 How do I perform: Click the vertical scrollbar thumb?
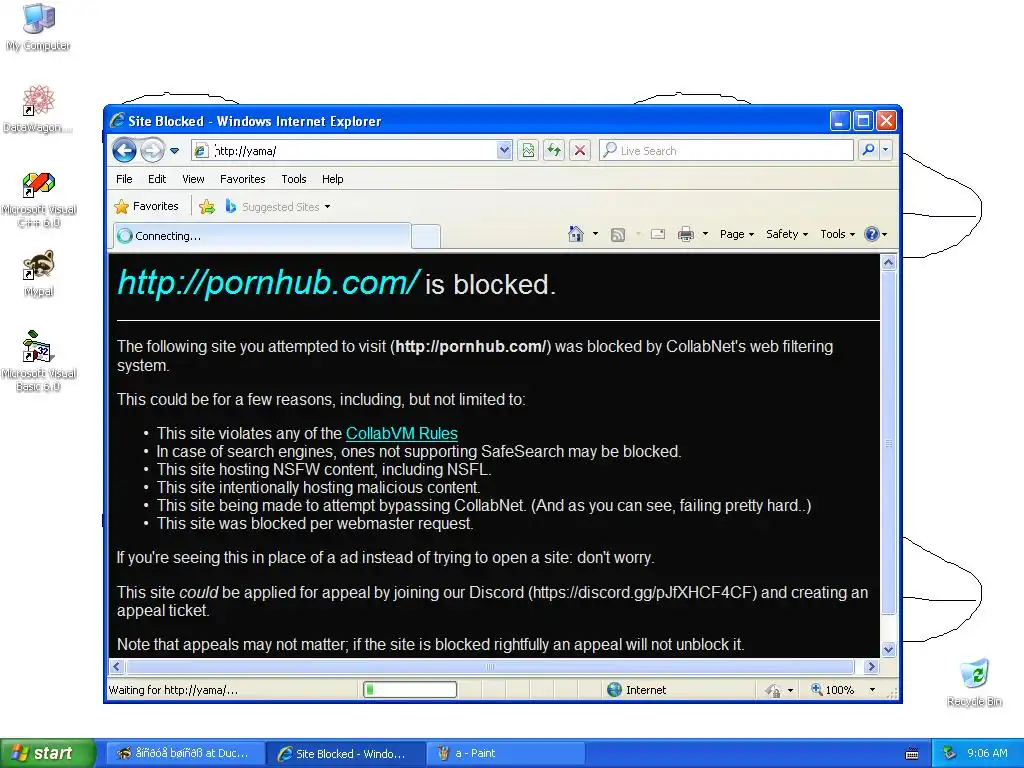click(888, 443)
